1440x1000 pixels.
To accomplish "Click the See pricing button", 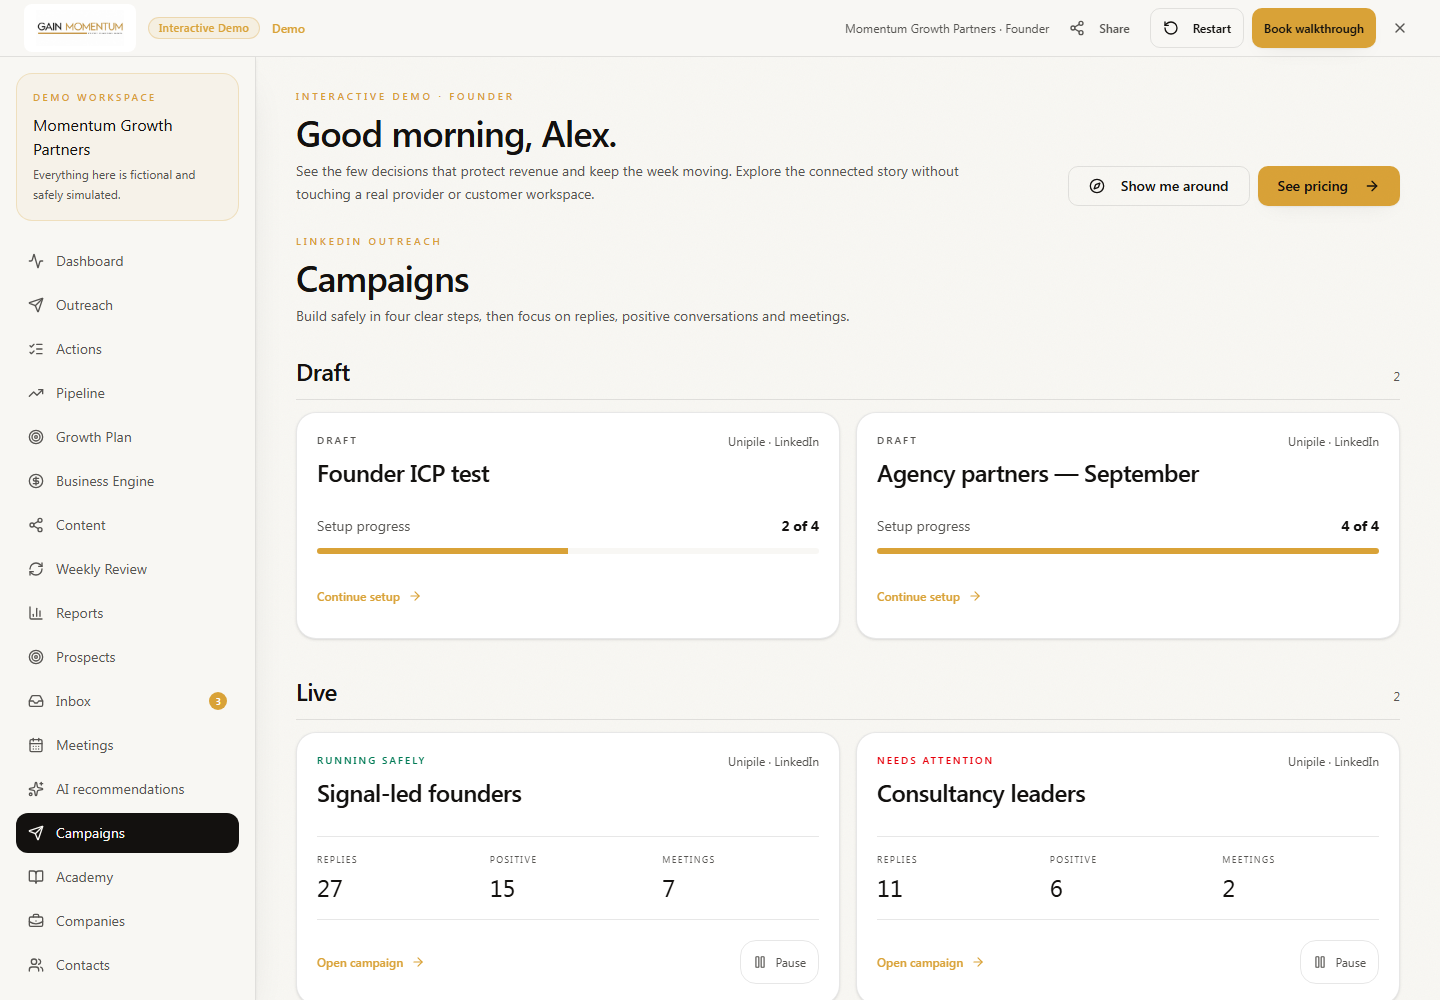I will tap(1329, 186).
